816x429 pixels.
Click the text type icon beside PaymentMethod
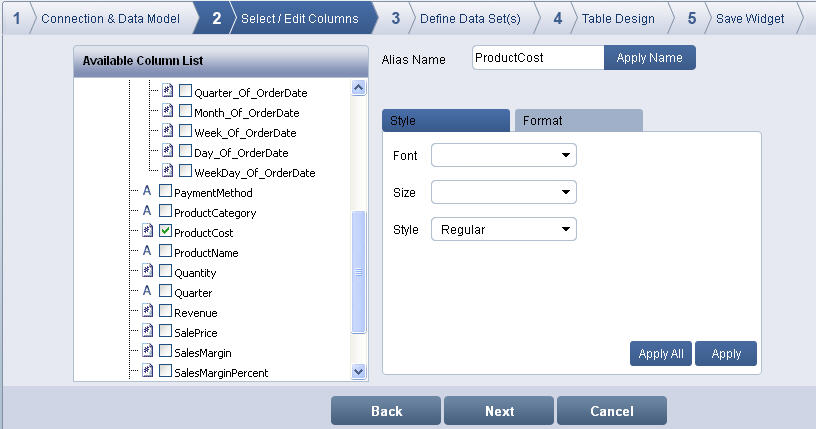(x=147, y=192)
